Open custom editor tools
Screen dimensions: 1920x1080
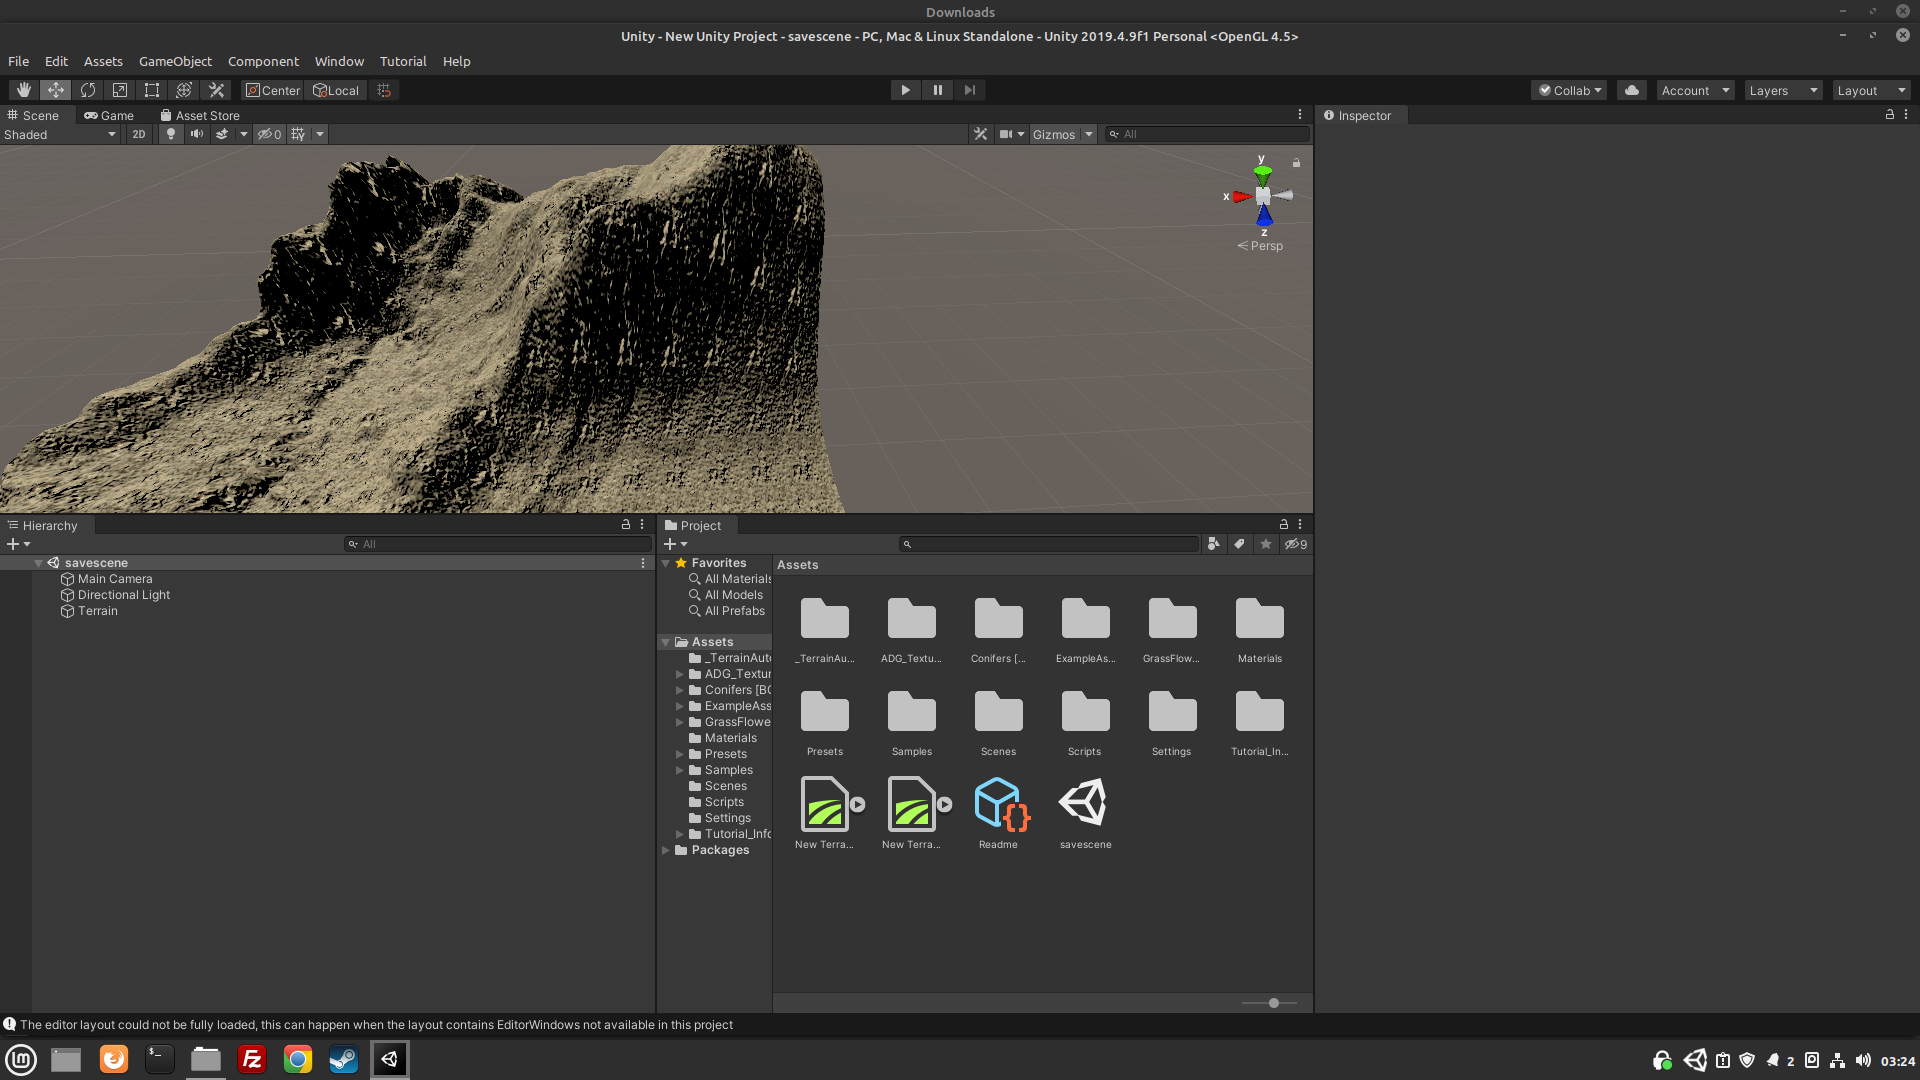216,90
